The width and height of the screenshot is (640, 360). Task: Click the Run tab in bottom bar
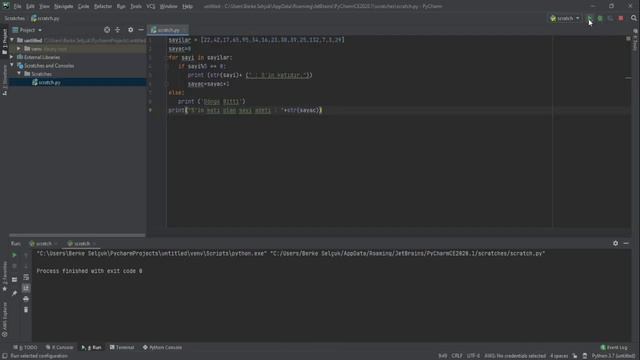tap(91, 347)
